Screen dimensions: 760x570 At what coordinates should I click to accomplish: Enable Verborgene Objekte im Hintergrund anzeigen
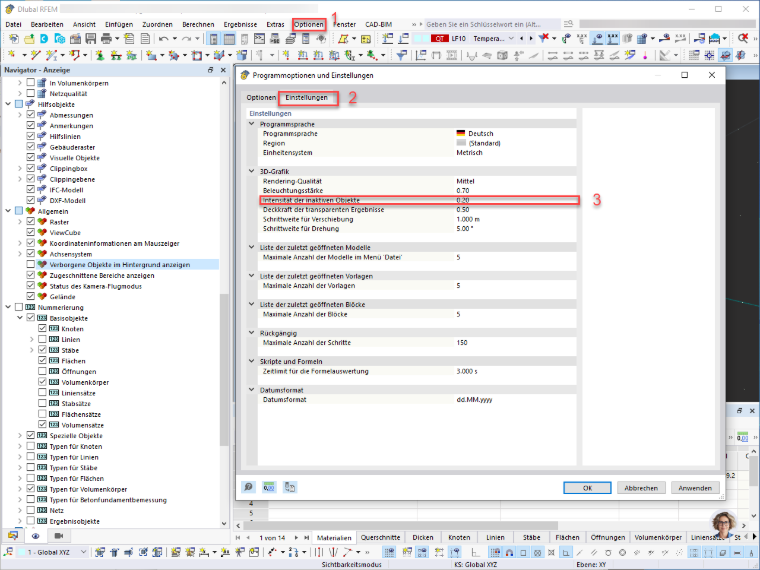coord(31,264)
